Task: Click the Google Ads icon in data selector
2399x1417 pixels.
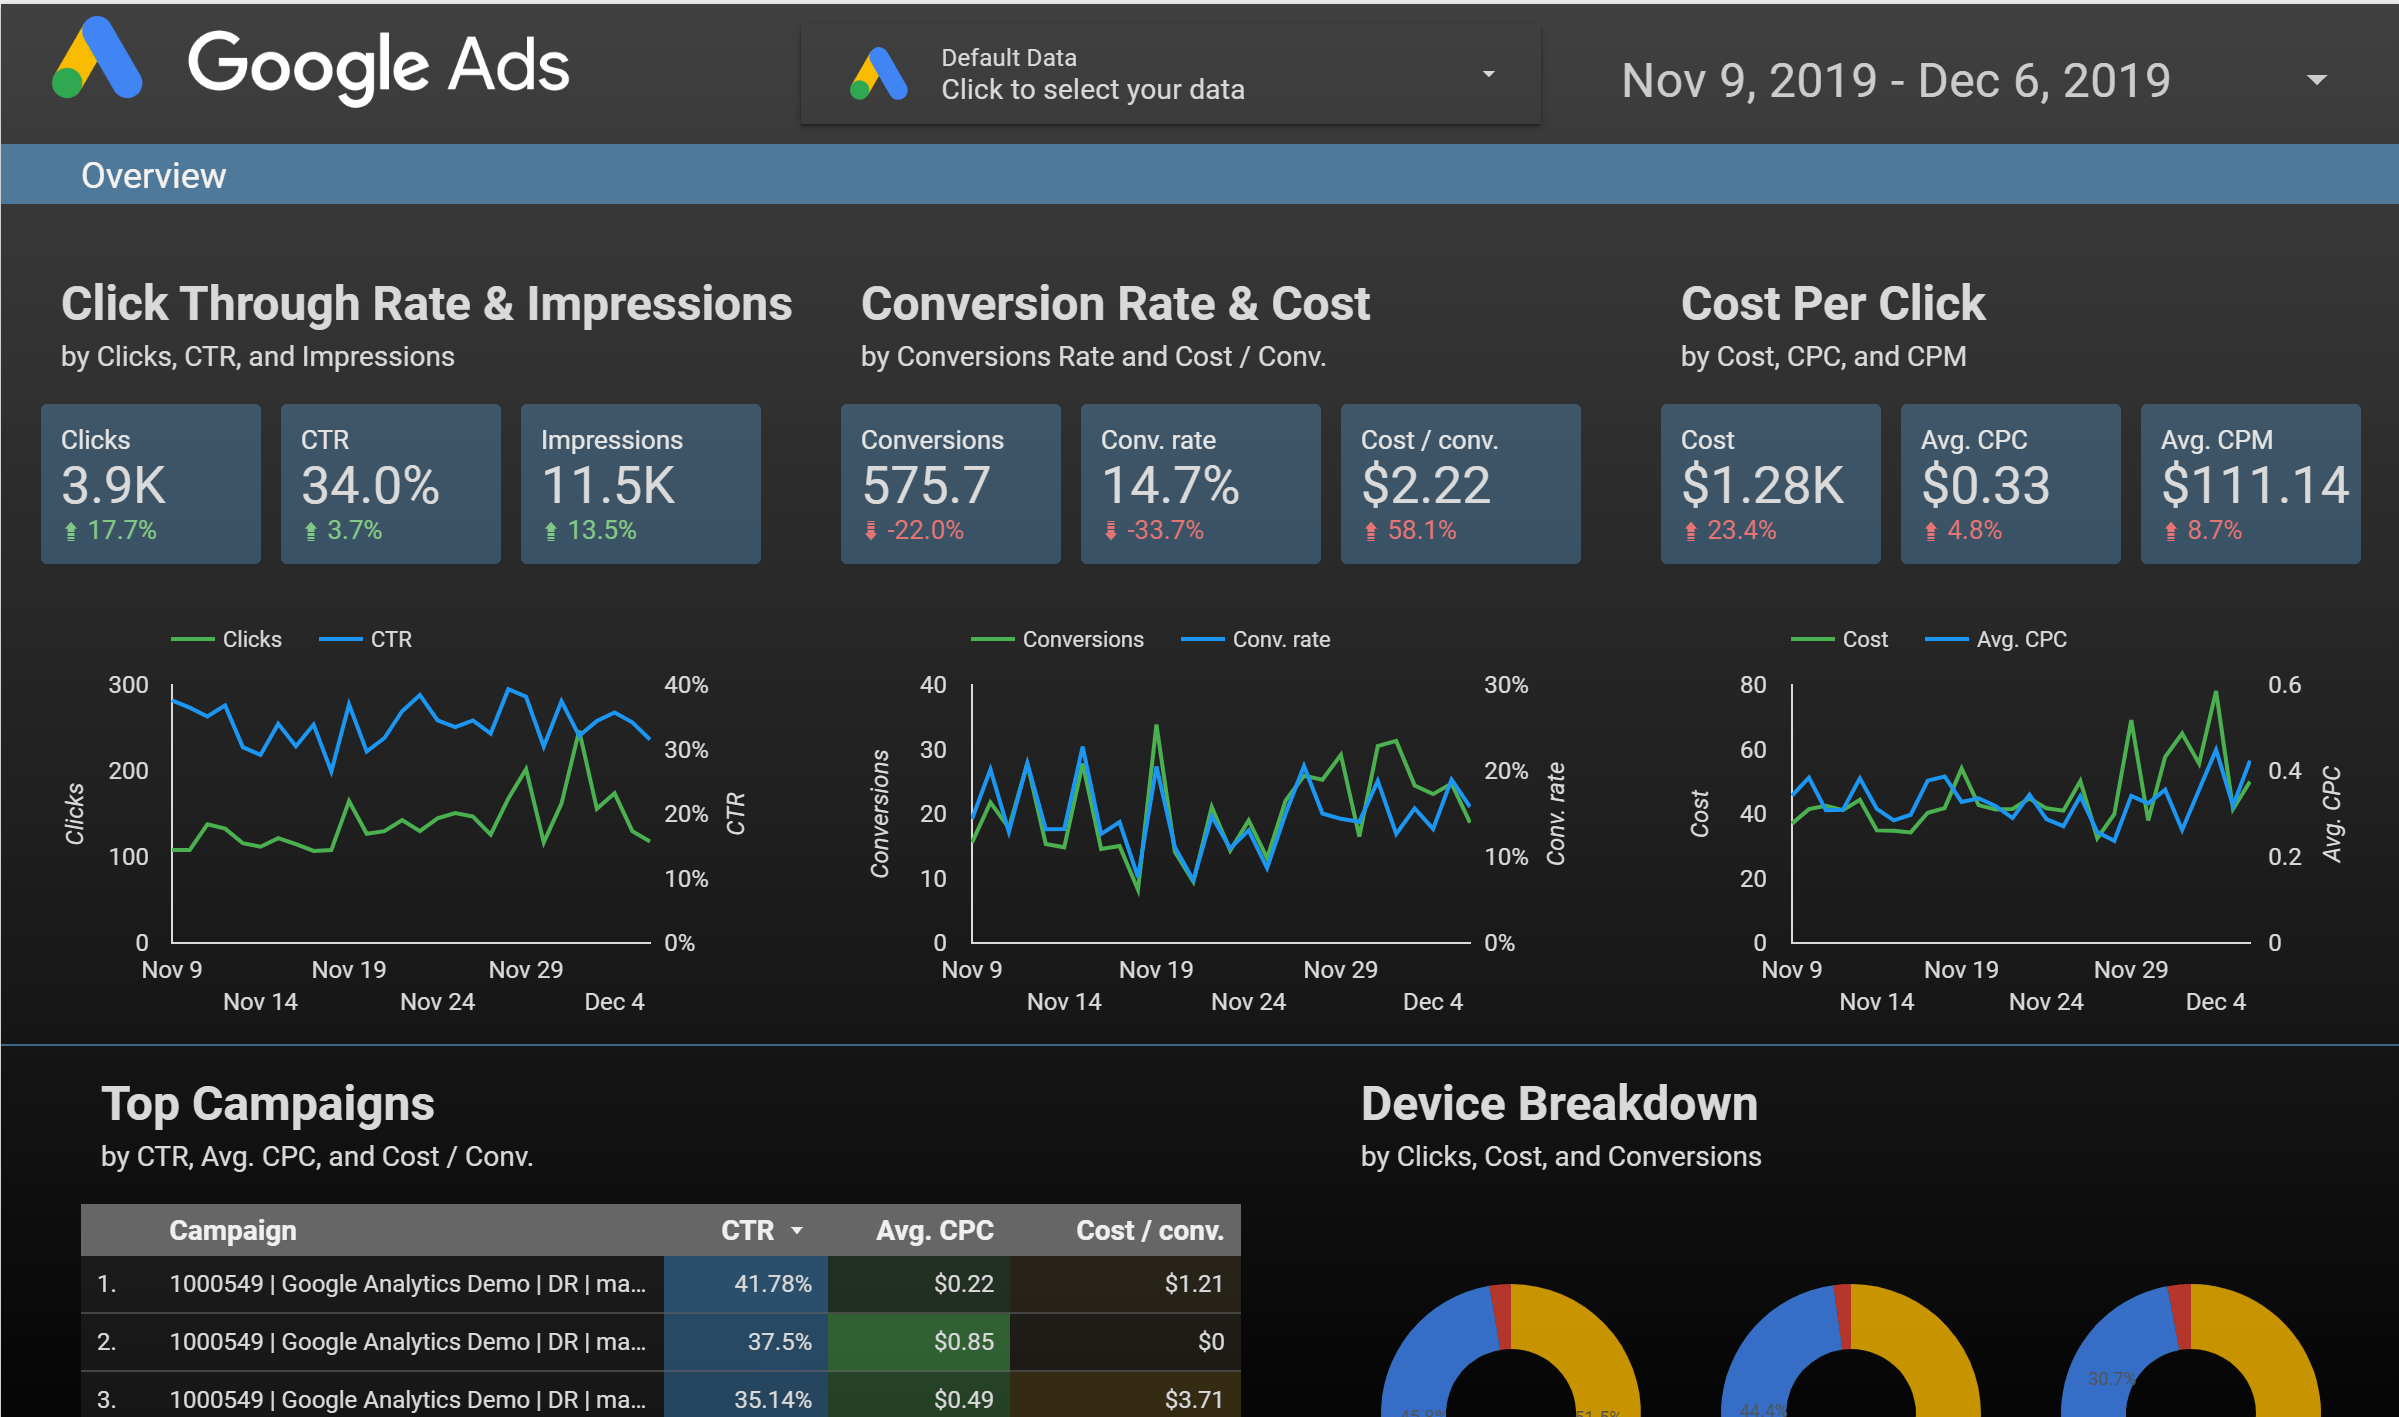Action: (x=878, y=75)
